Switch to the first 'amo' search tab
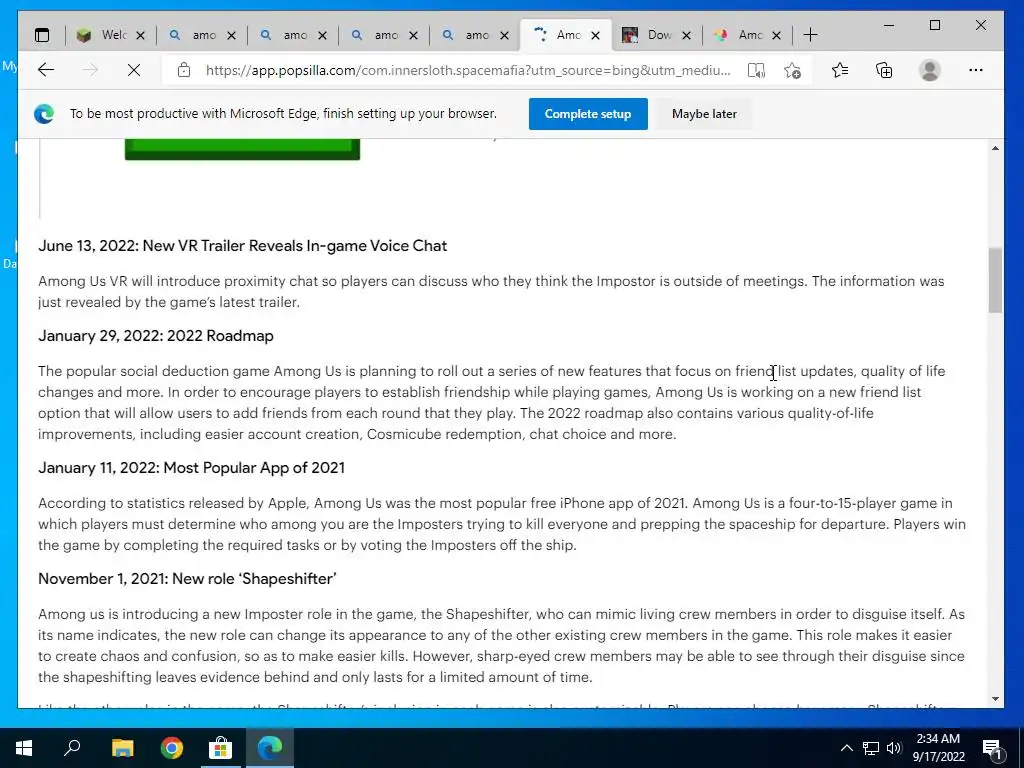The width and height of the screenshot is (1024, 768). pos(202,35)
